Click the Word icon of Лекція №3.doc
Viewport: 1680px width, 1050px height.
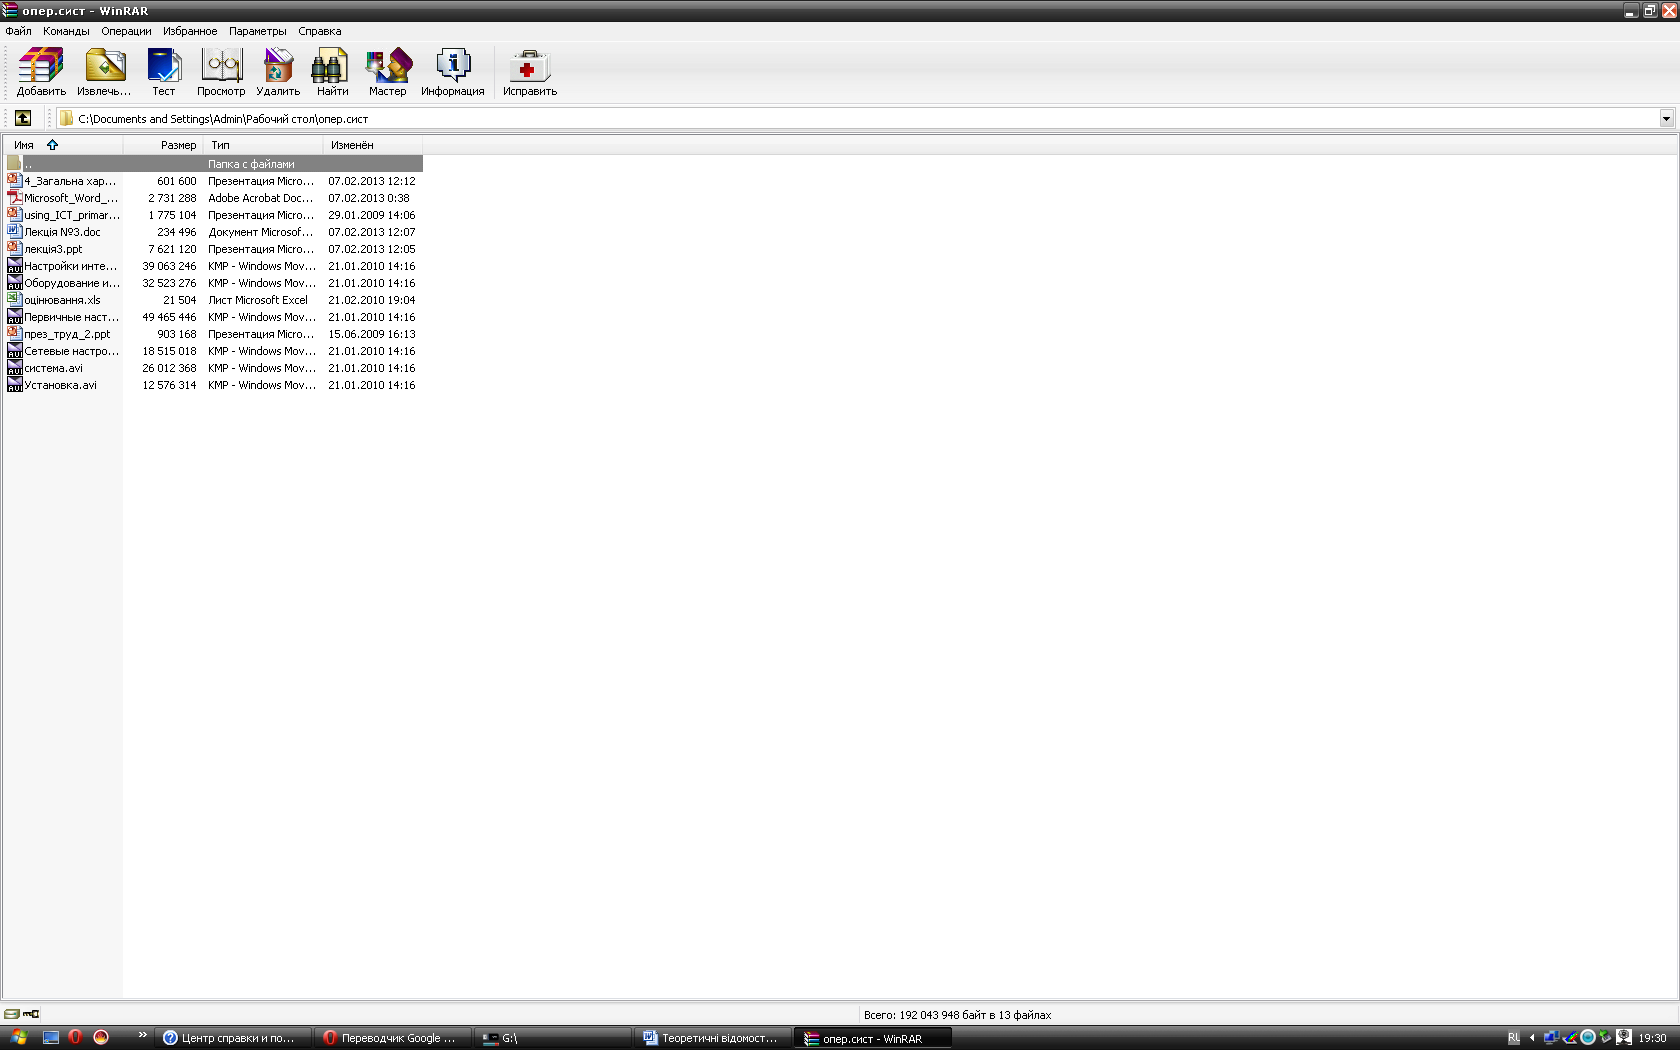coord(14,232)
